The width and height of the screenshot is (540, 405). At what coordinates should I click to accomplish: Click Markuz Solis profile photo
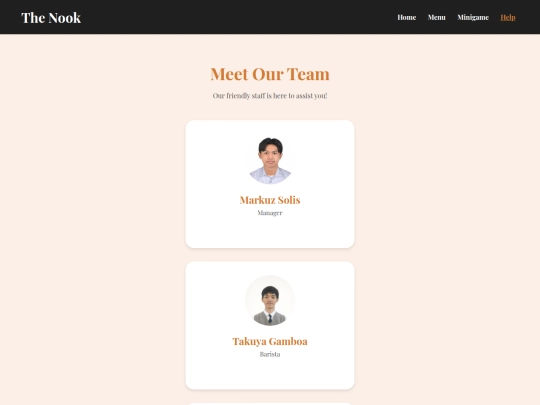click(270, 159)
